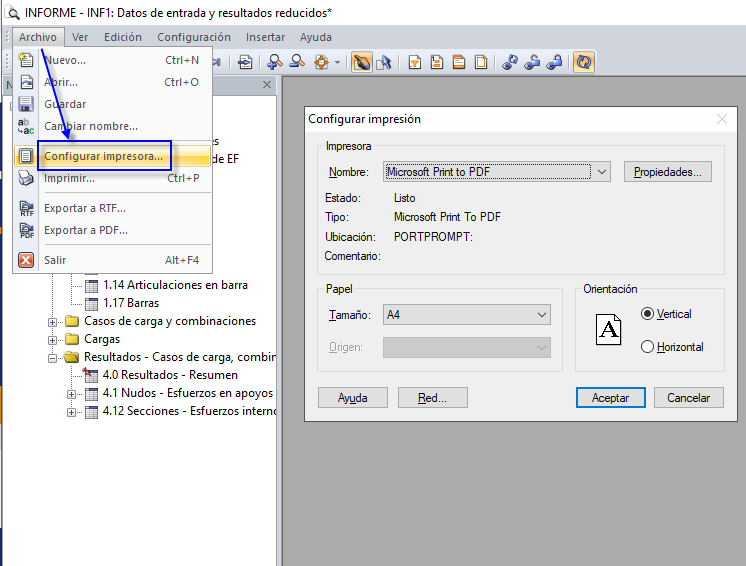This screenshot has width=746, height=566.
Task: Open the Ver menu
Action: (80, 37)
